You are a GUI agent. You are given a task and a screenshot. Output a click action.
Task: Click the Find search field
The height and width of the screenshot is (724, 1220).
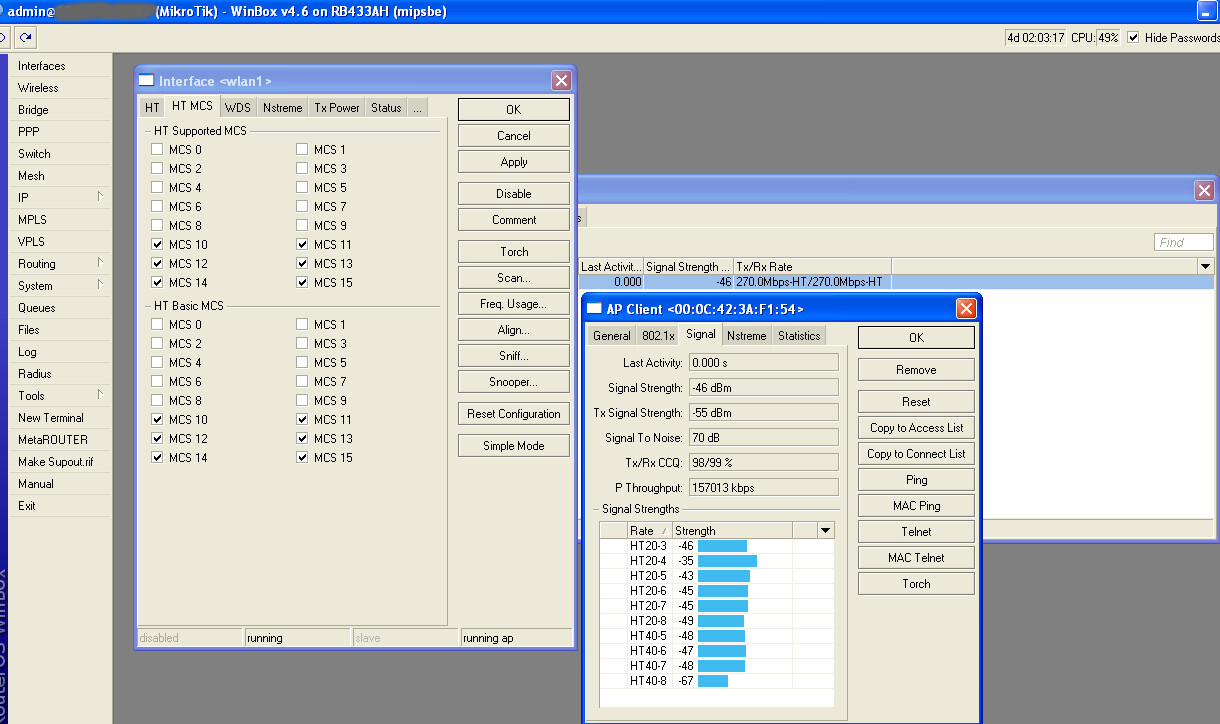click(x=1183, y=242)
